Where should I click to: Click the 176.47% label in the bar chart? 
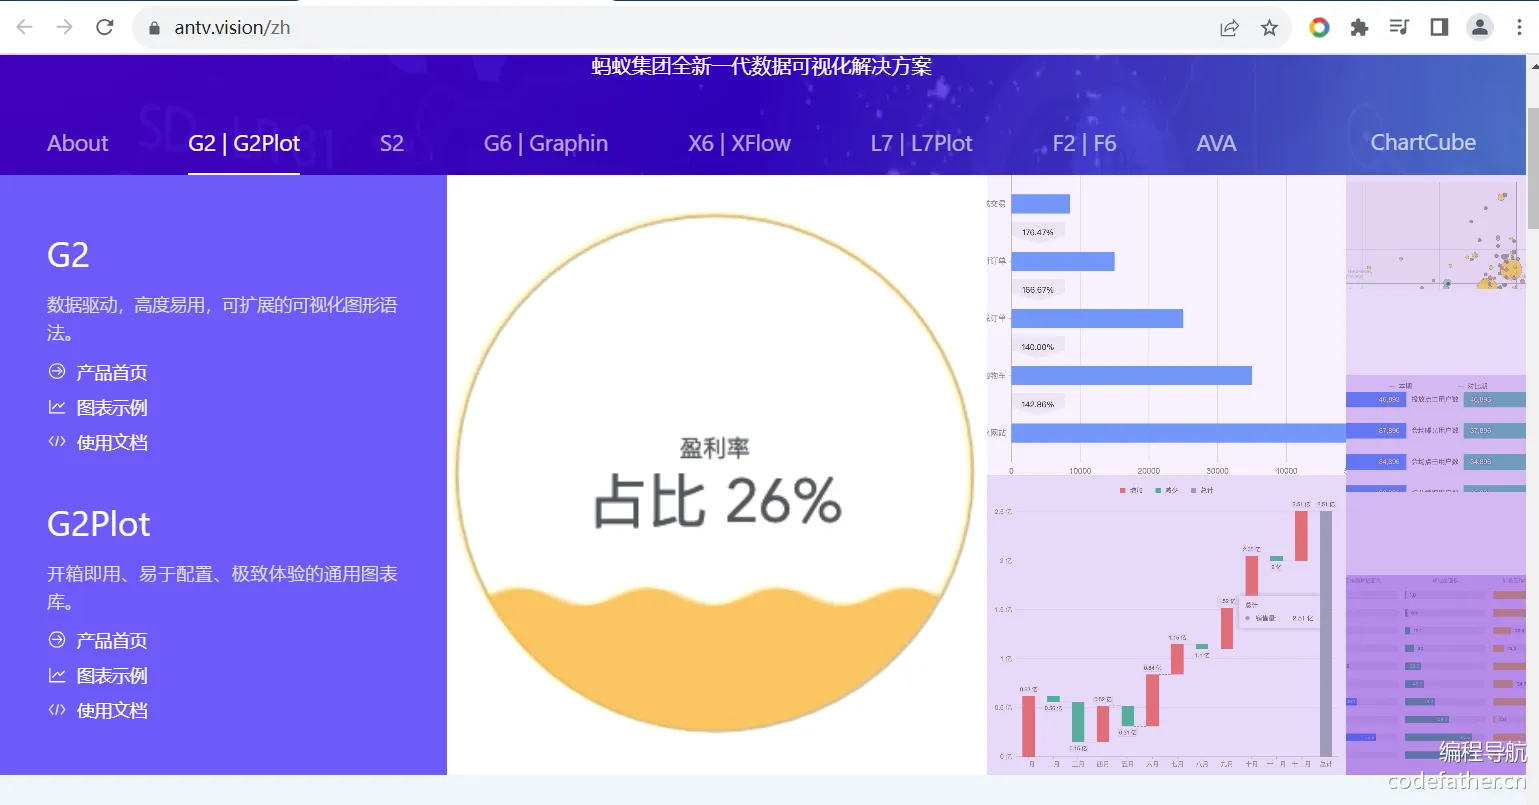[x=1038, y=232]
